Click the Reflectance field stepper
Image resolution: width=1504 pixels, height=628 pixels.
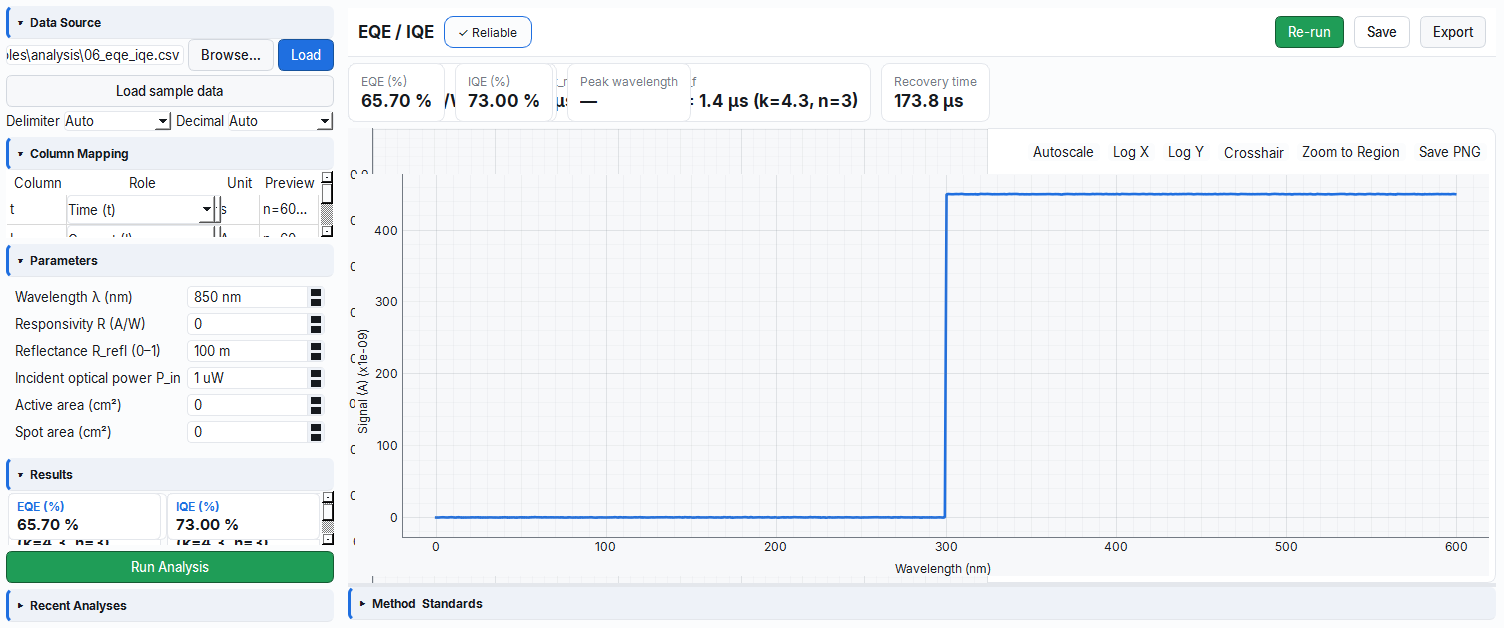[316, 351]
